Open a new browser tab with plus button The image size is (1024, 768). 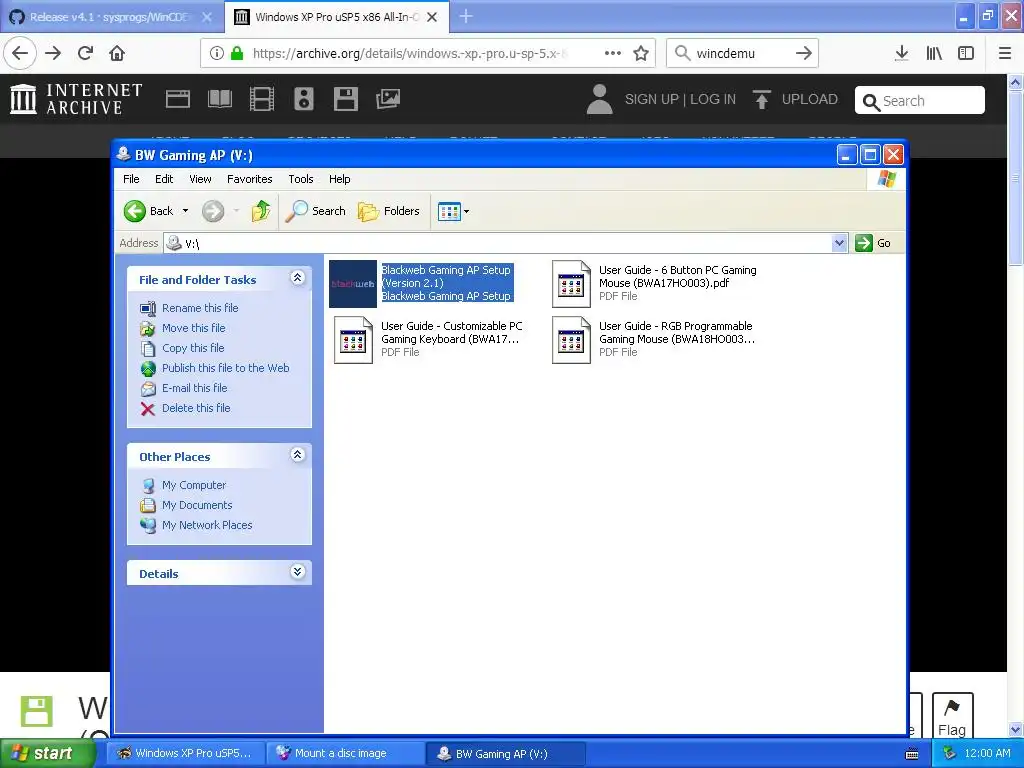(466, 16)
